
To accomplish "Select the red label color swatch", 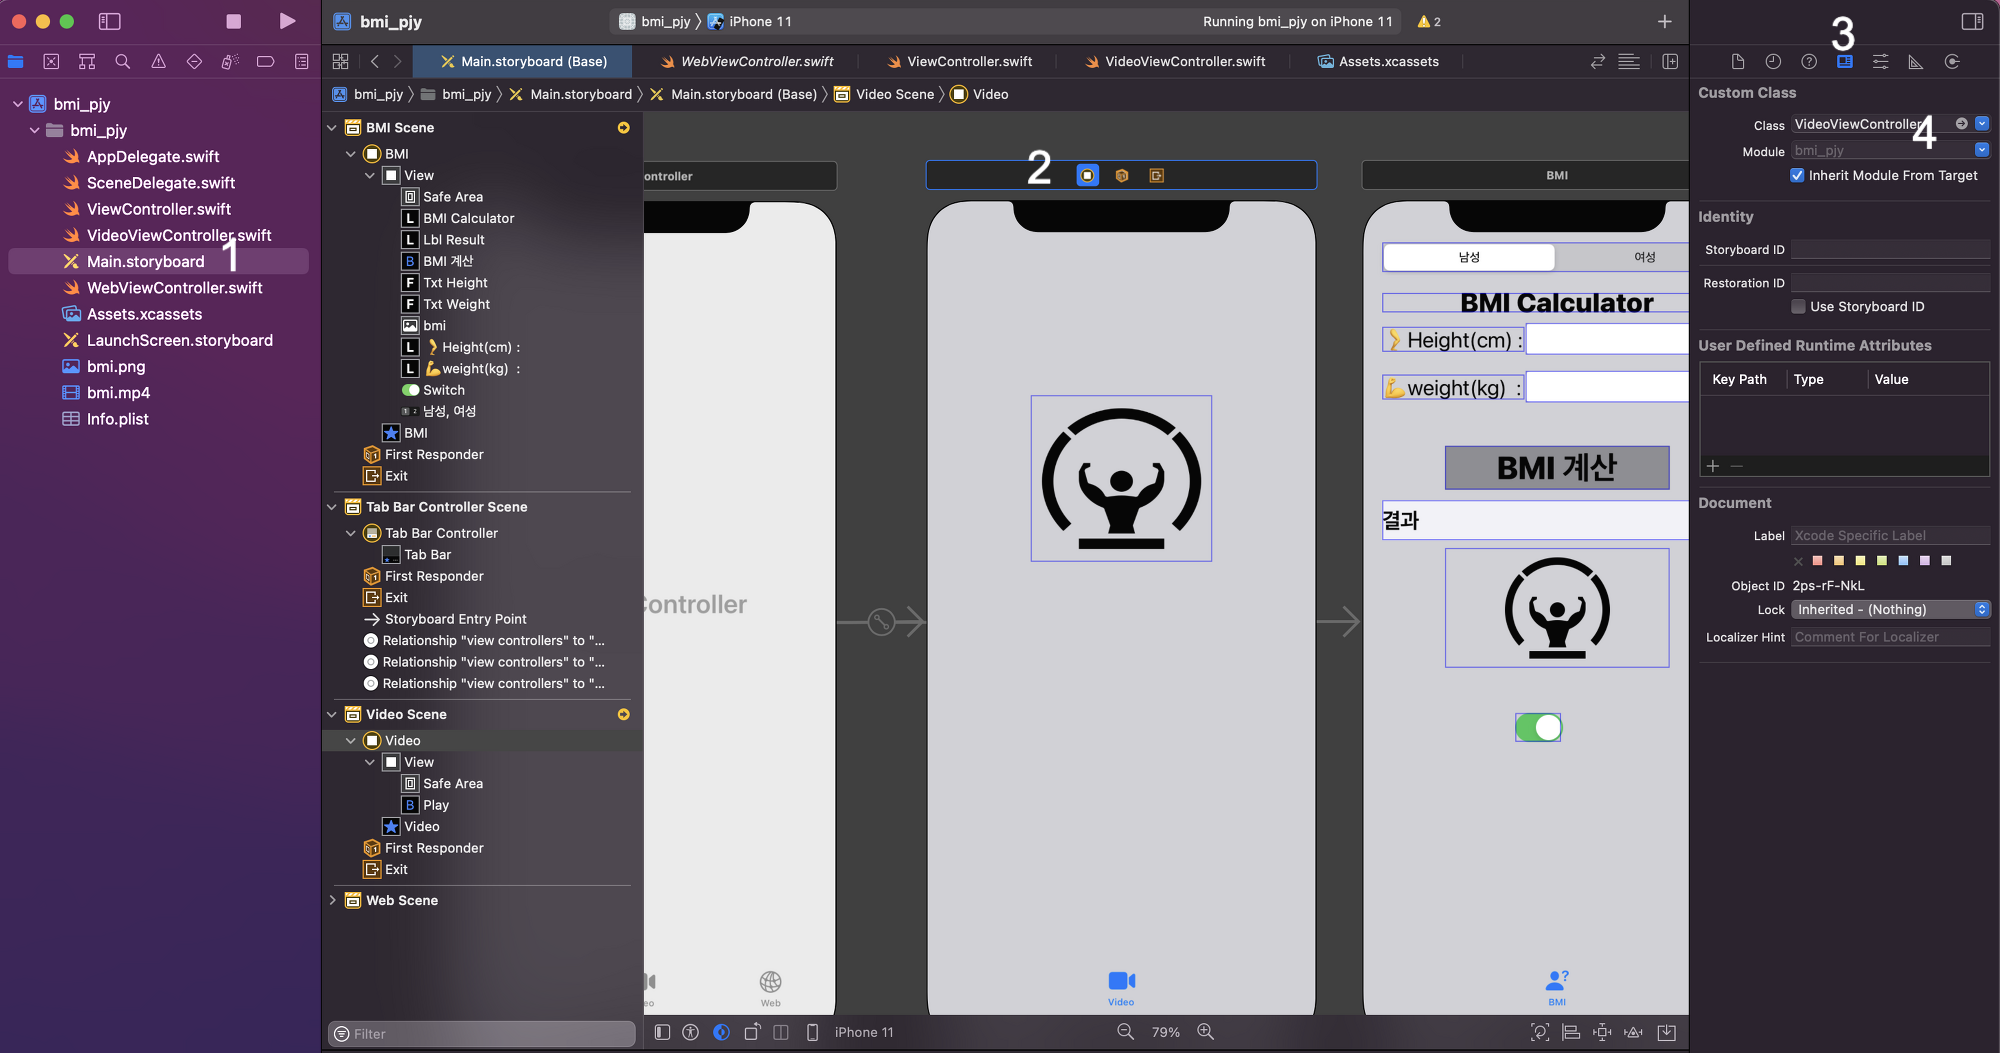I will [1817, 561].
